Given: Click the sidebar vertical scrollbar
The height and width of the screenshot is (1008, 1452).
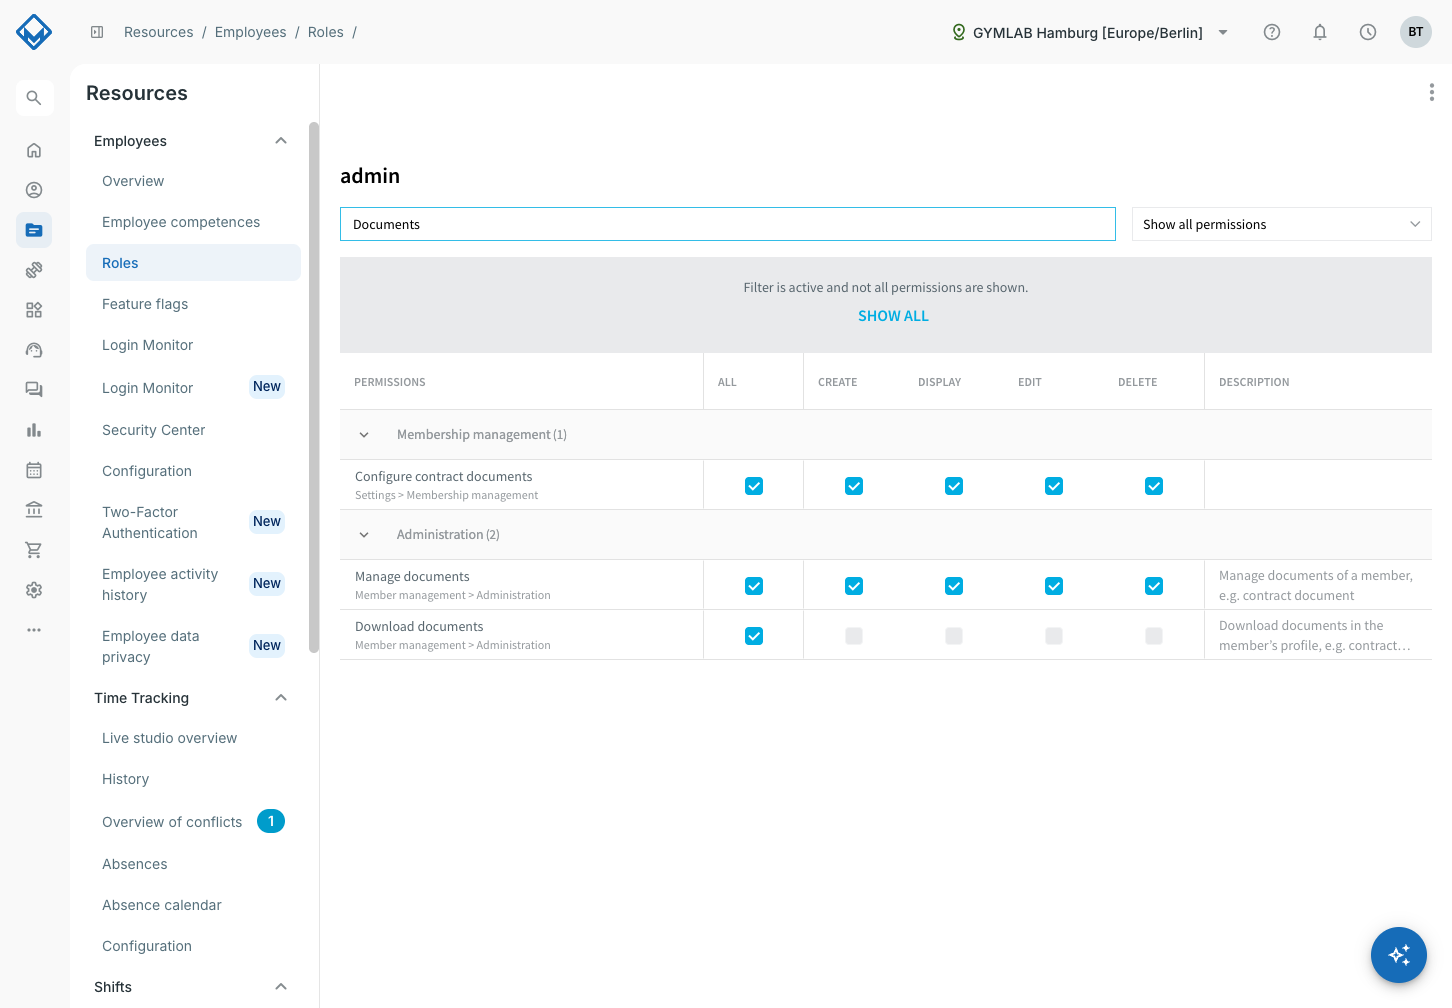Looking at the screenshot, I should pyautogui.click(x=314, y=388).
